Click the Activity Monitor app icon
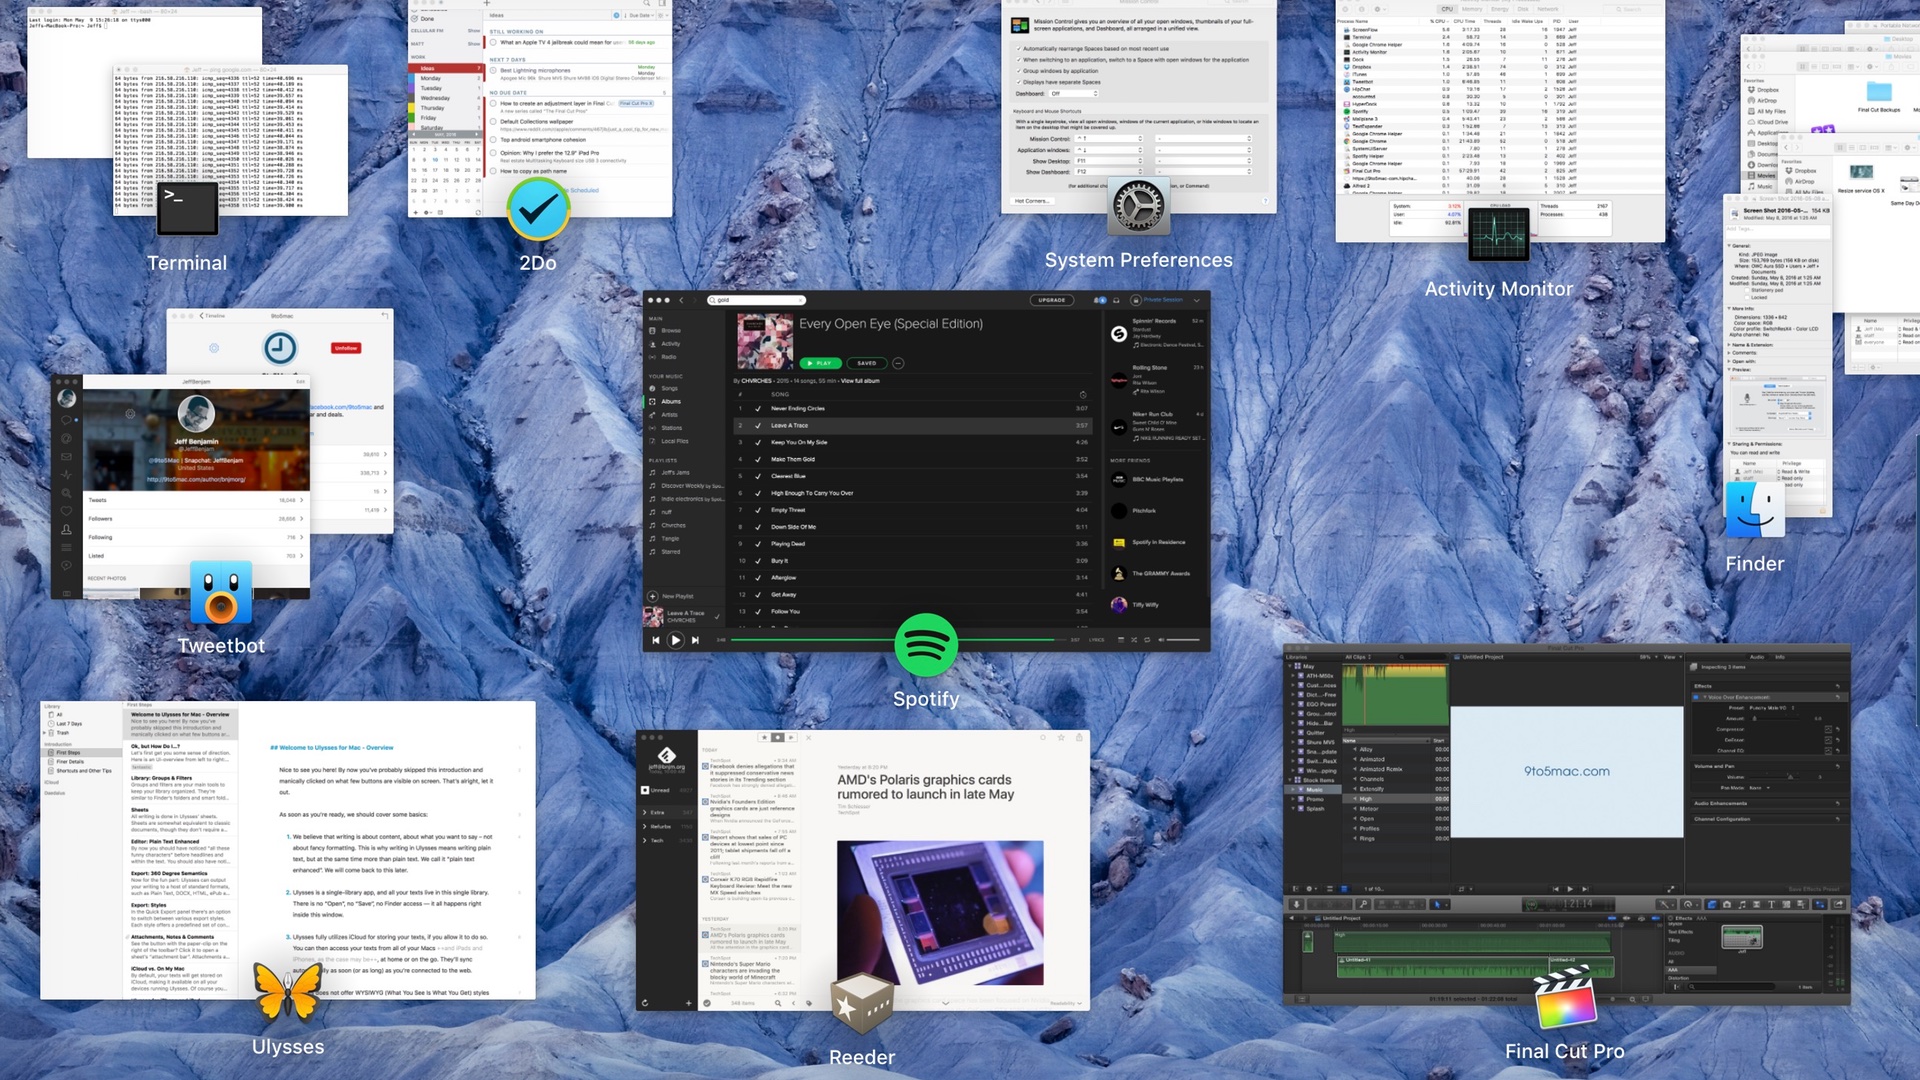 tap(1498, 234)
